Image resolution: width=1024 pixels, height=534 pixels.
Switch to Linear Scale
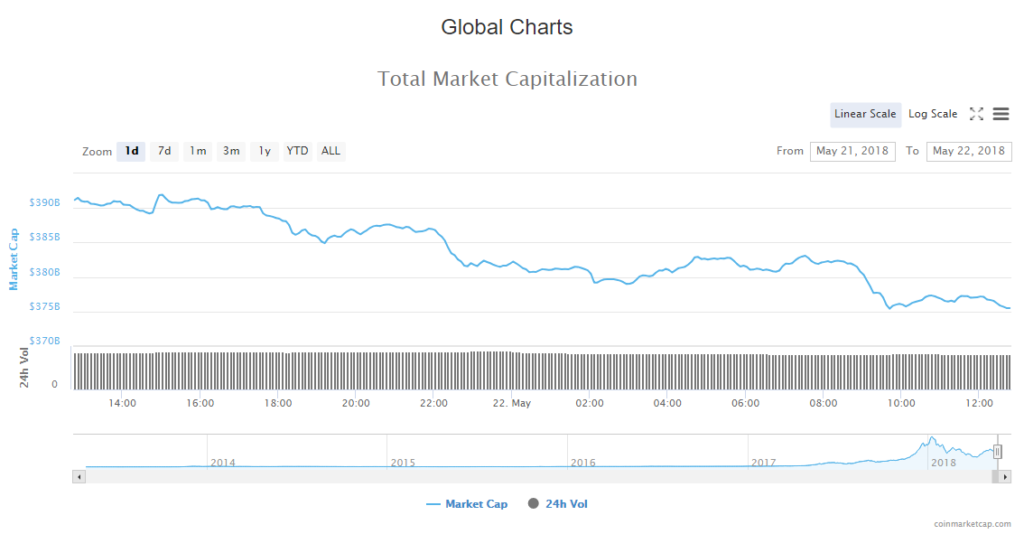coord(865,114)
